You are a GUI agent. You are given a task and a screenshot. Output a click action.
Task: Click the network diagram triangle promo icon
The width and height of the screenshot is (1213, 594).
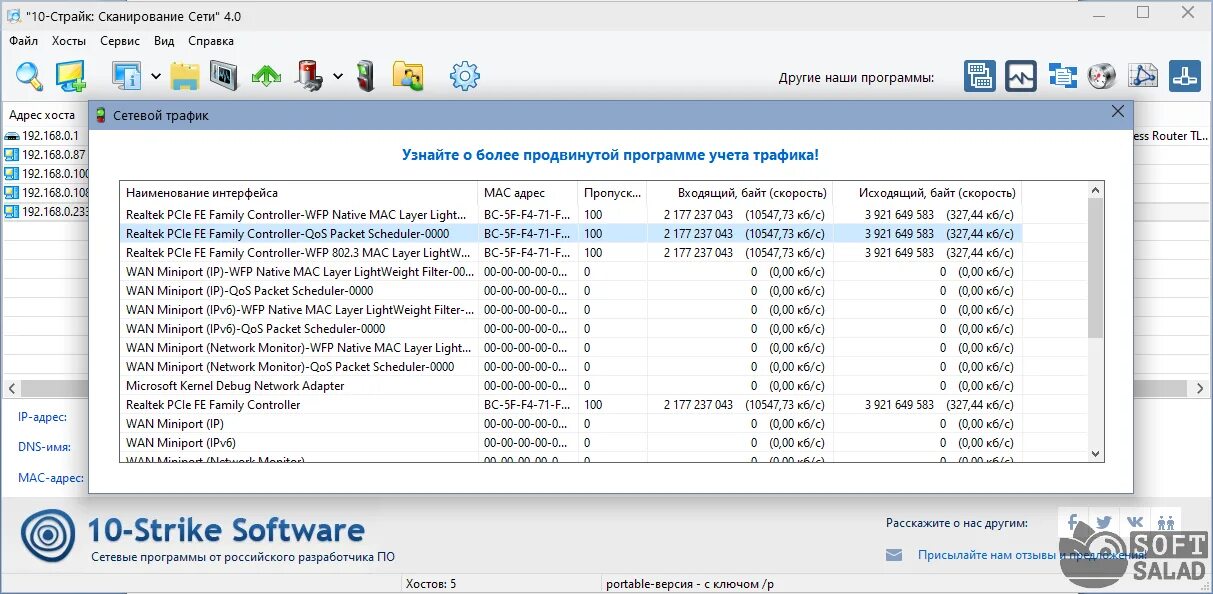click(1143, 77)
